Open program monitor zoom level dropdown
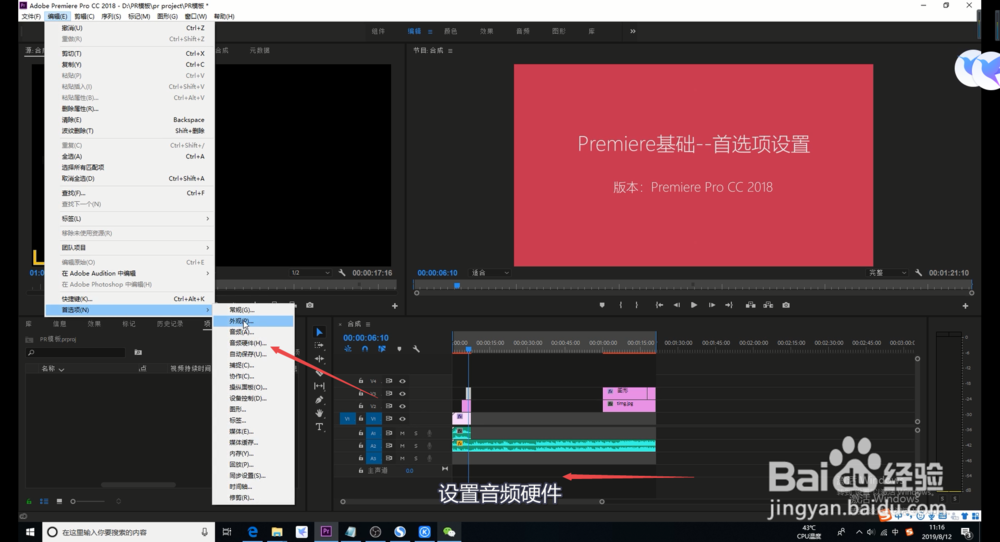This screenshot has width=1000, height=542. (x=490, y=272)
